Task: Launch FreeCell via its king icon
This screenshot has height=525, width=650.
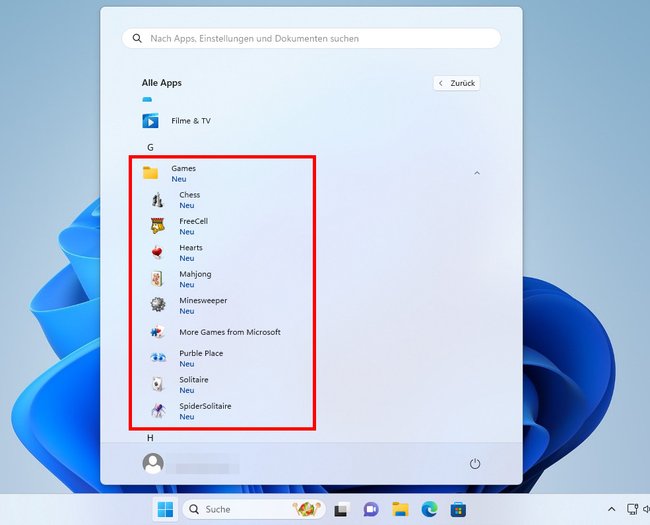Action: (x=158, y=226)
